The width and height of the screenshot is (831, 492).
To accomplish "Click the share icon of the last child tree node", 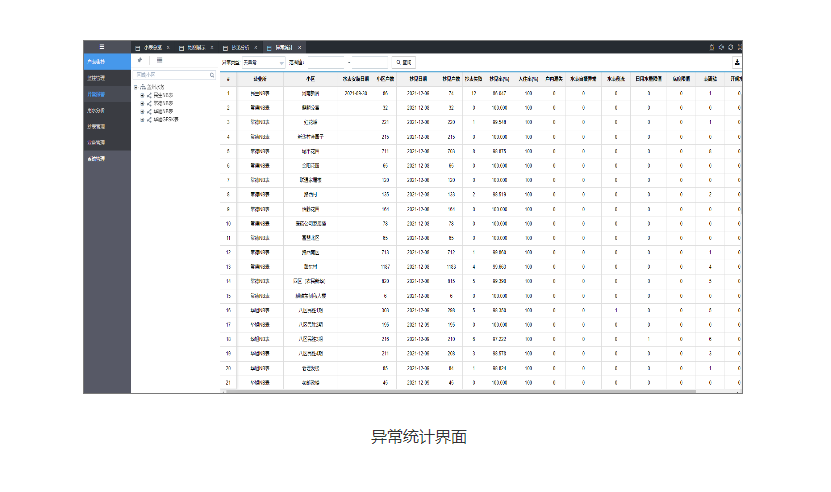I will tap(149, 120).
